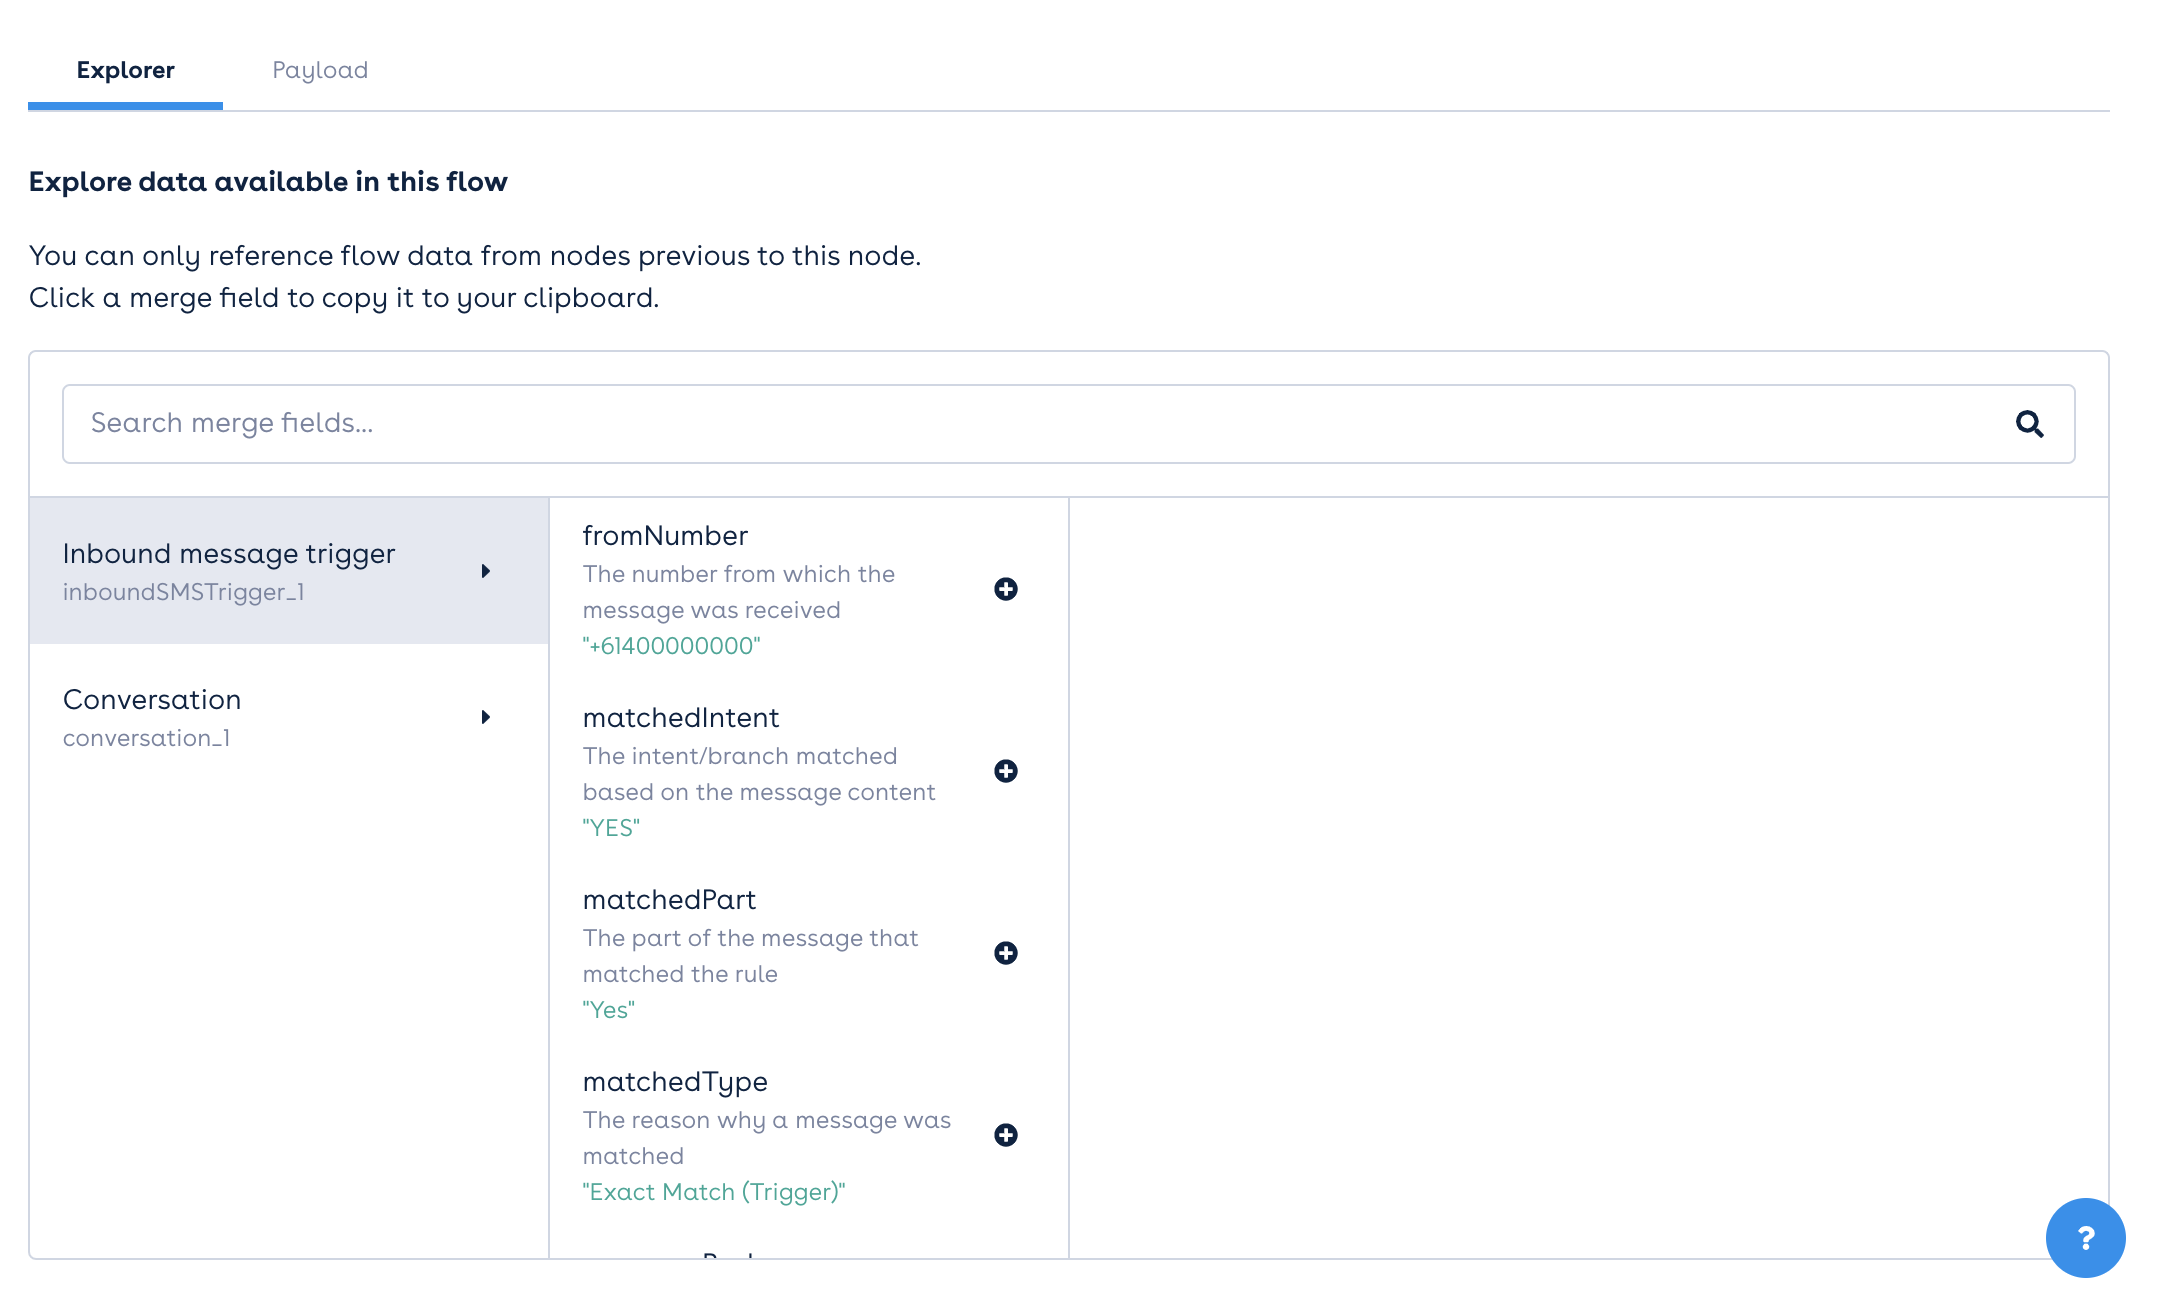Click the "Exact Match (Trigger)" sample value

coord(713,1192)
